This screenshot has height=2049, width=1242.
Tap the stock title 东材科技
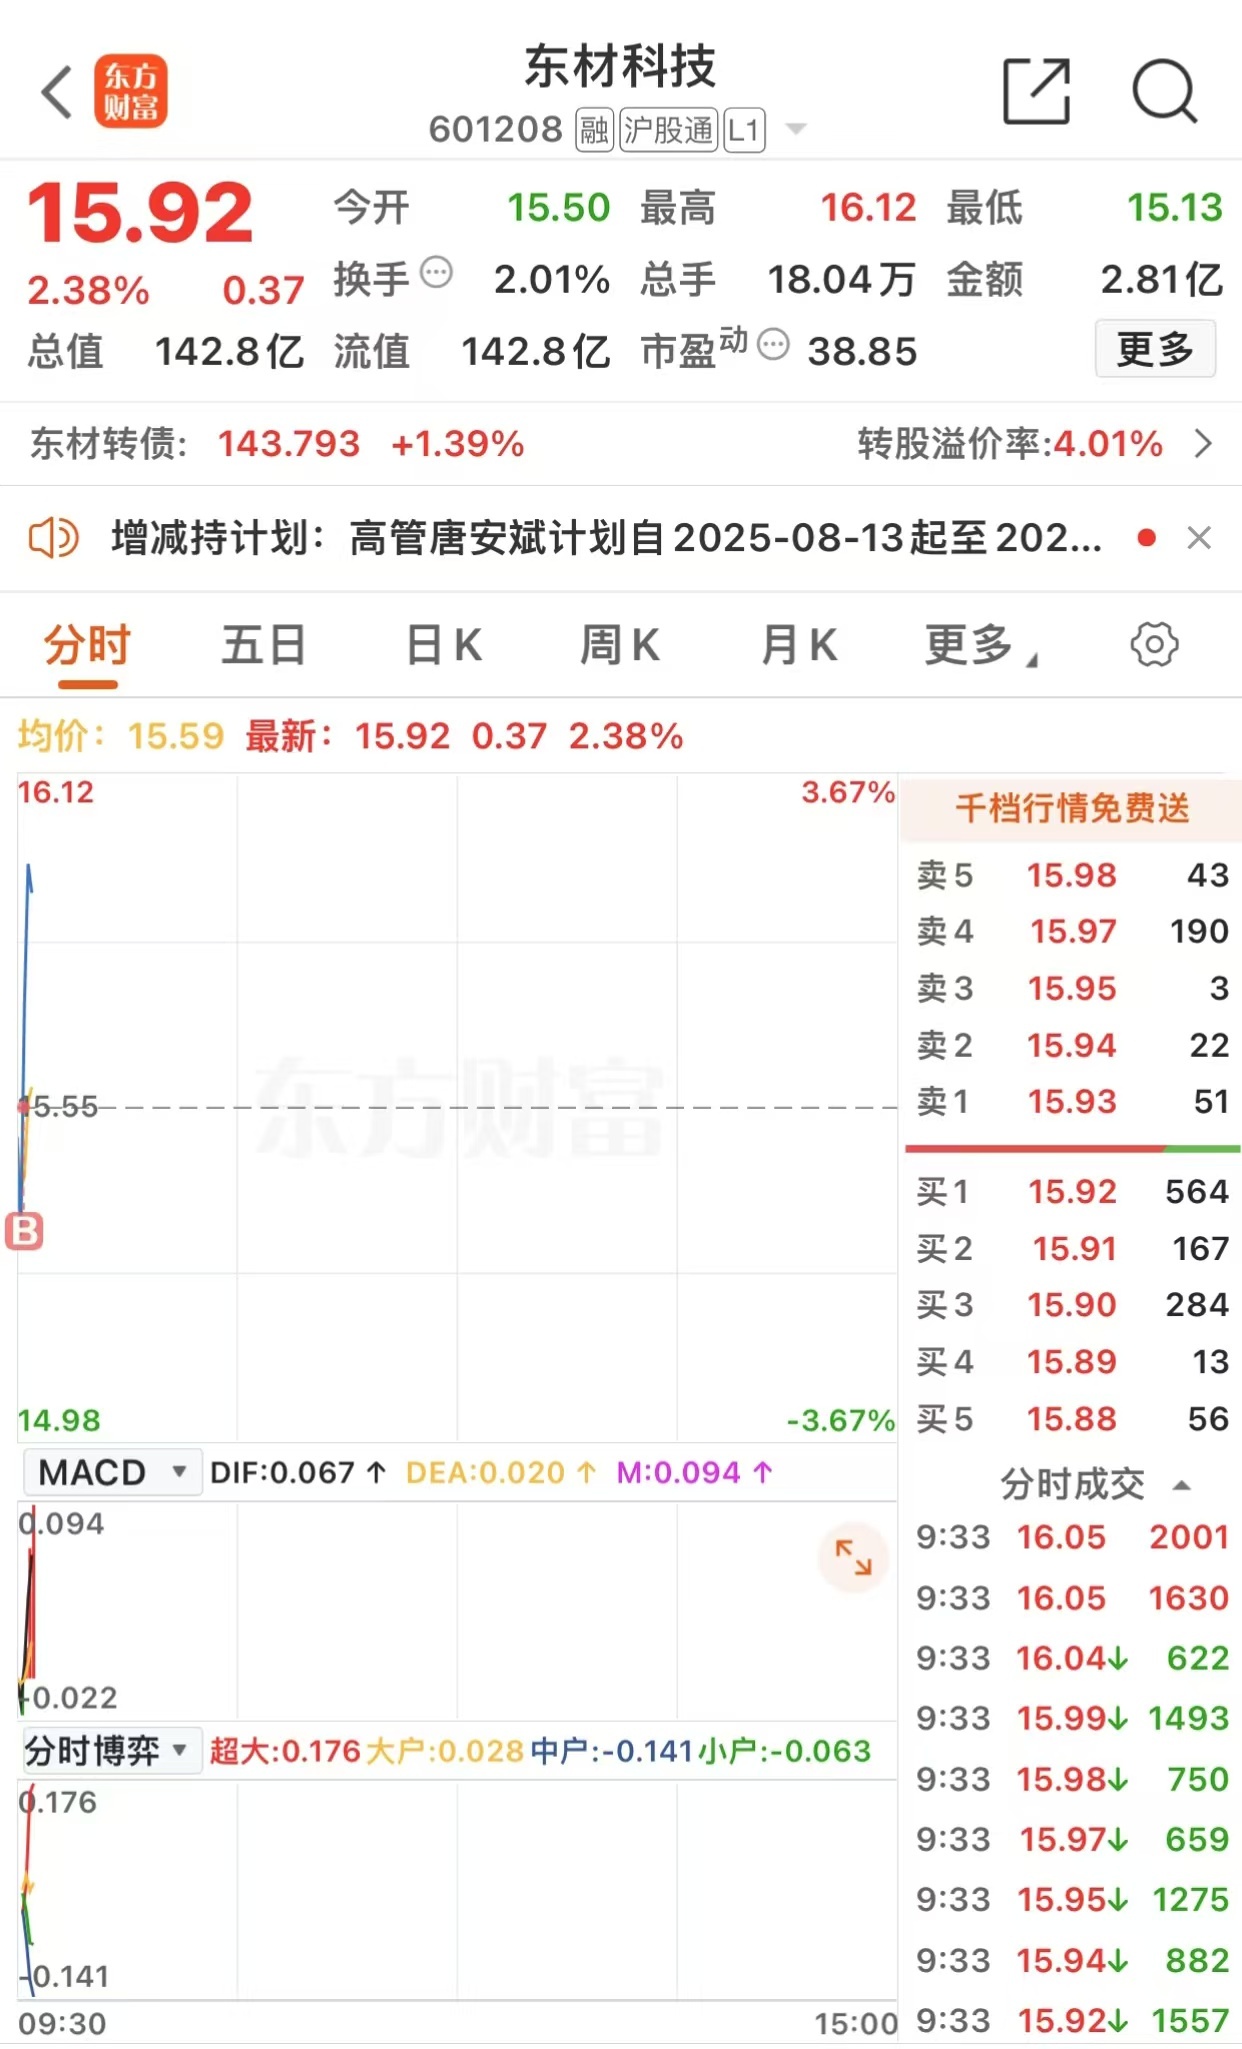[x=620, y=67]
